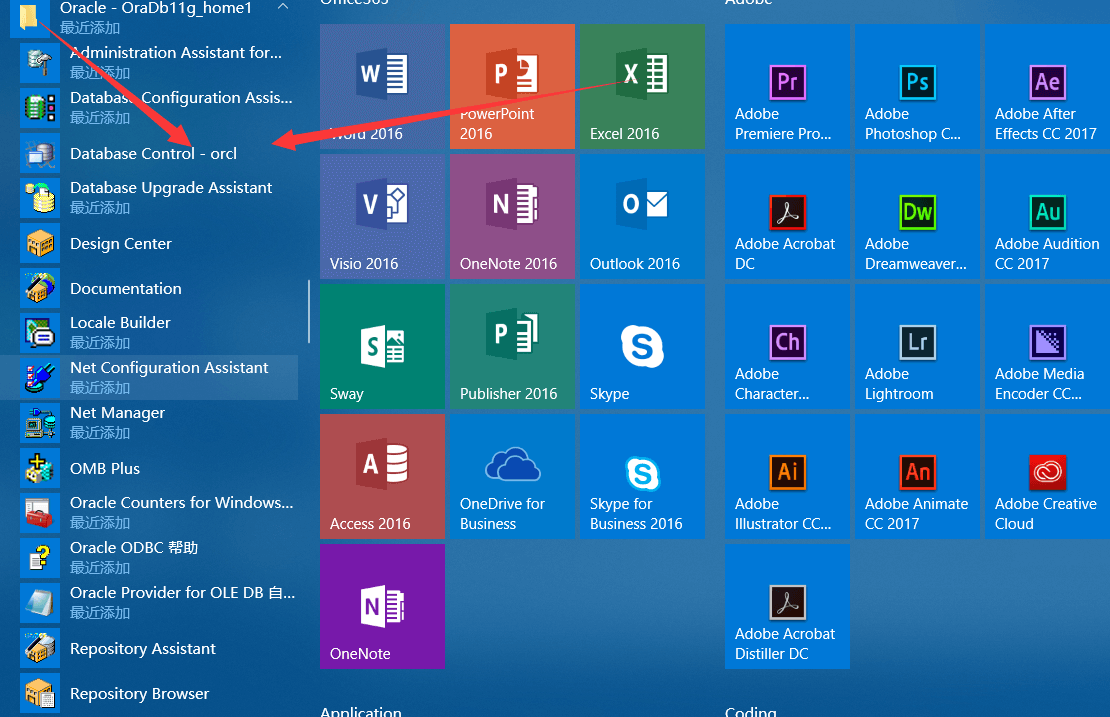Launch Database Upgrade Assistant
Viewport: 1110px width, 717px height.
[x=149, y=197]
